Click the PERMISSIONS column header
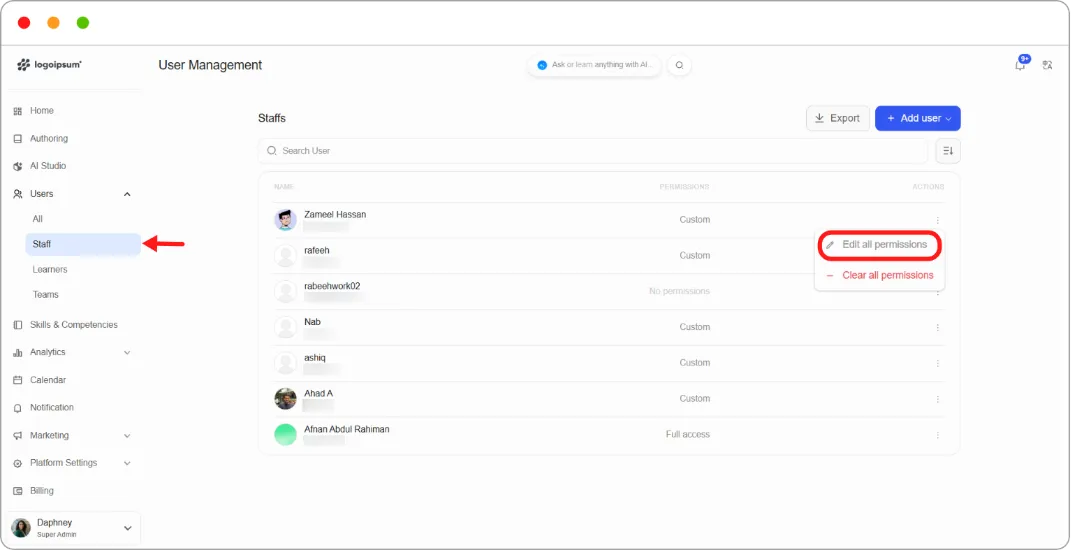The height and width of the screenshot is (550, 1071). 684,187
